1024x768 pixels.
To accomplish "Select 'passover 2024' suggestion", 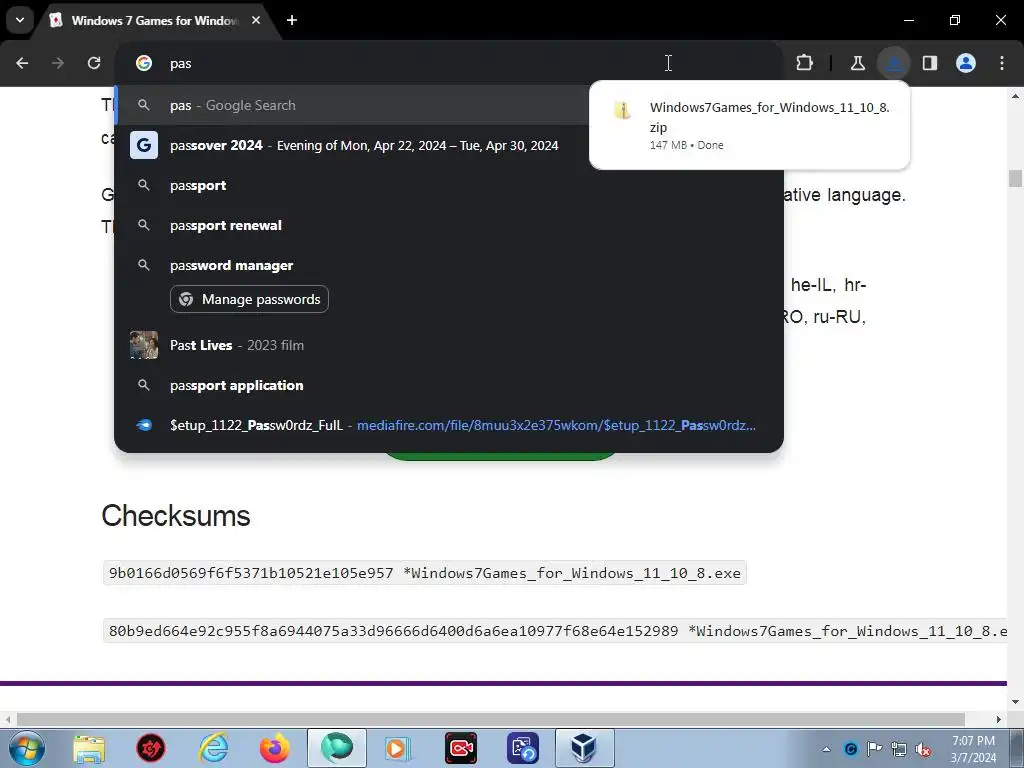I will point(353,145).
